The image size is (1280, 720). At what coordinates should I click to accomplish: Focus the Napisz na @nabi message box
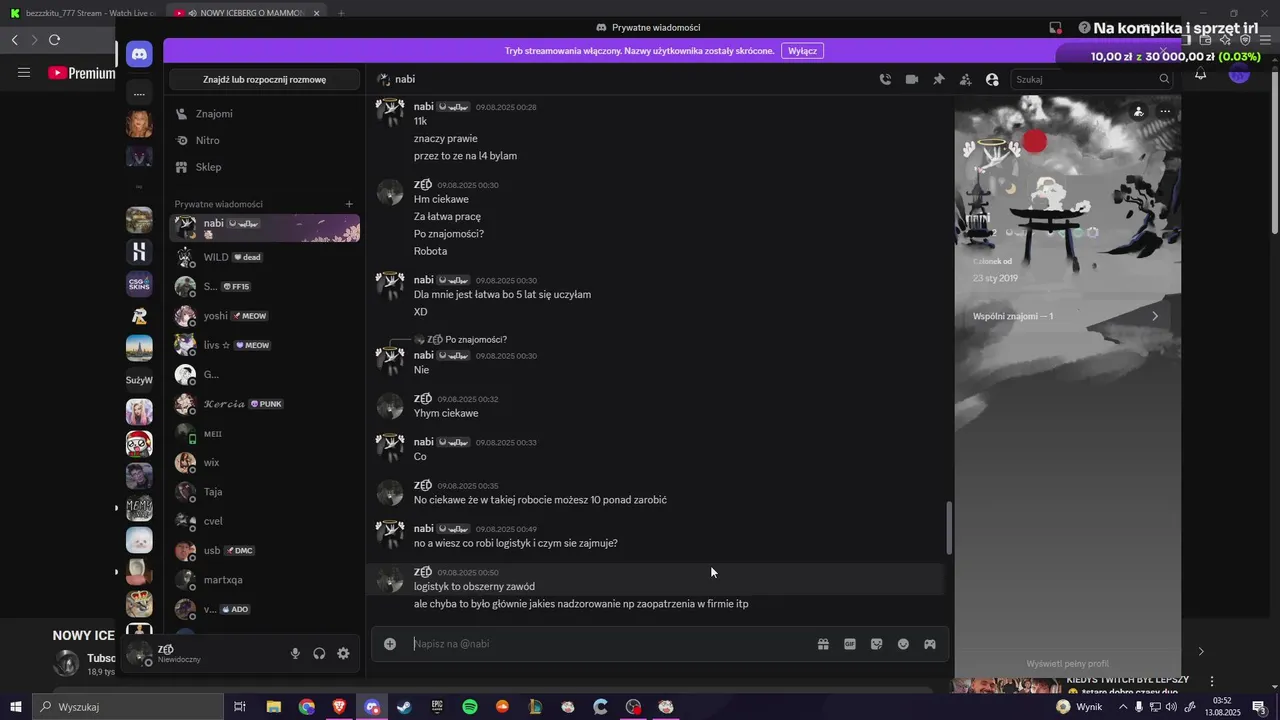click(610, 644)
